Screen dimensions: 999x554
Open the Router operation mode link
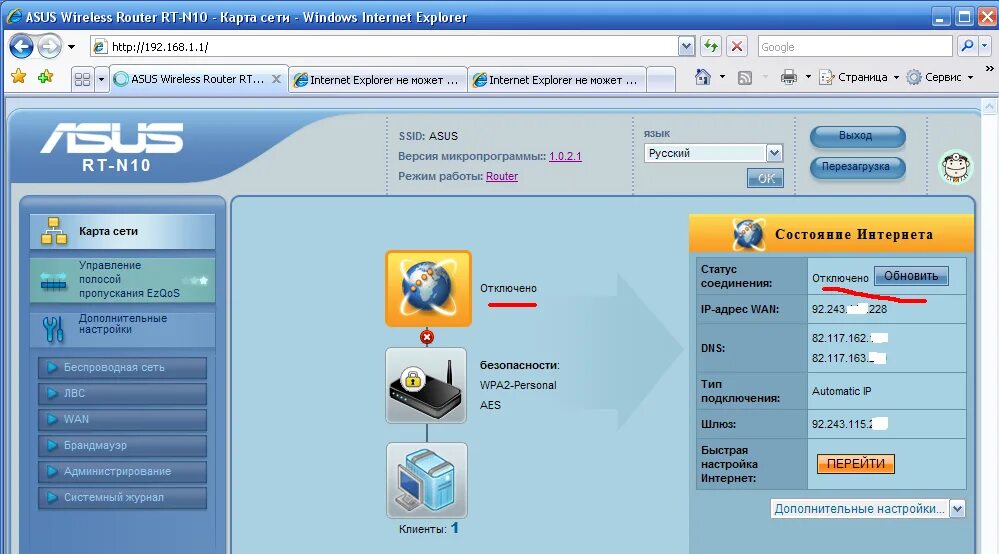coord(501,176)
